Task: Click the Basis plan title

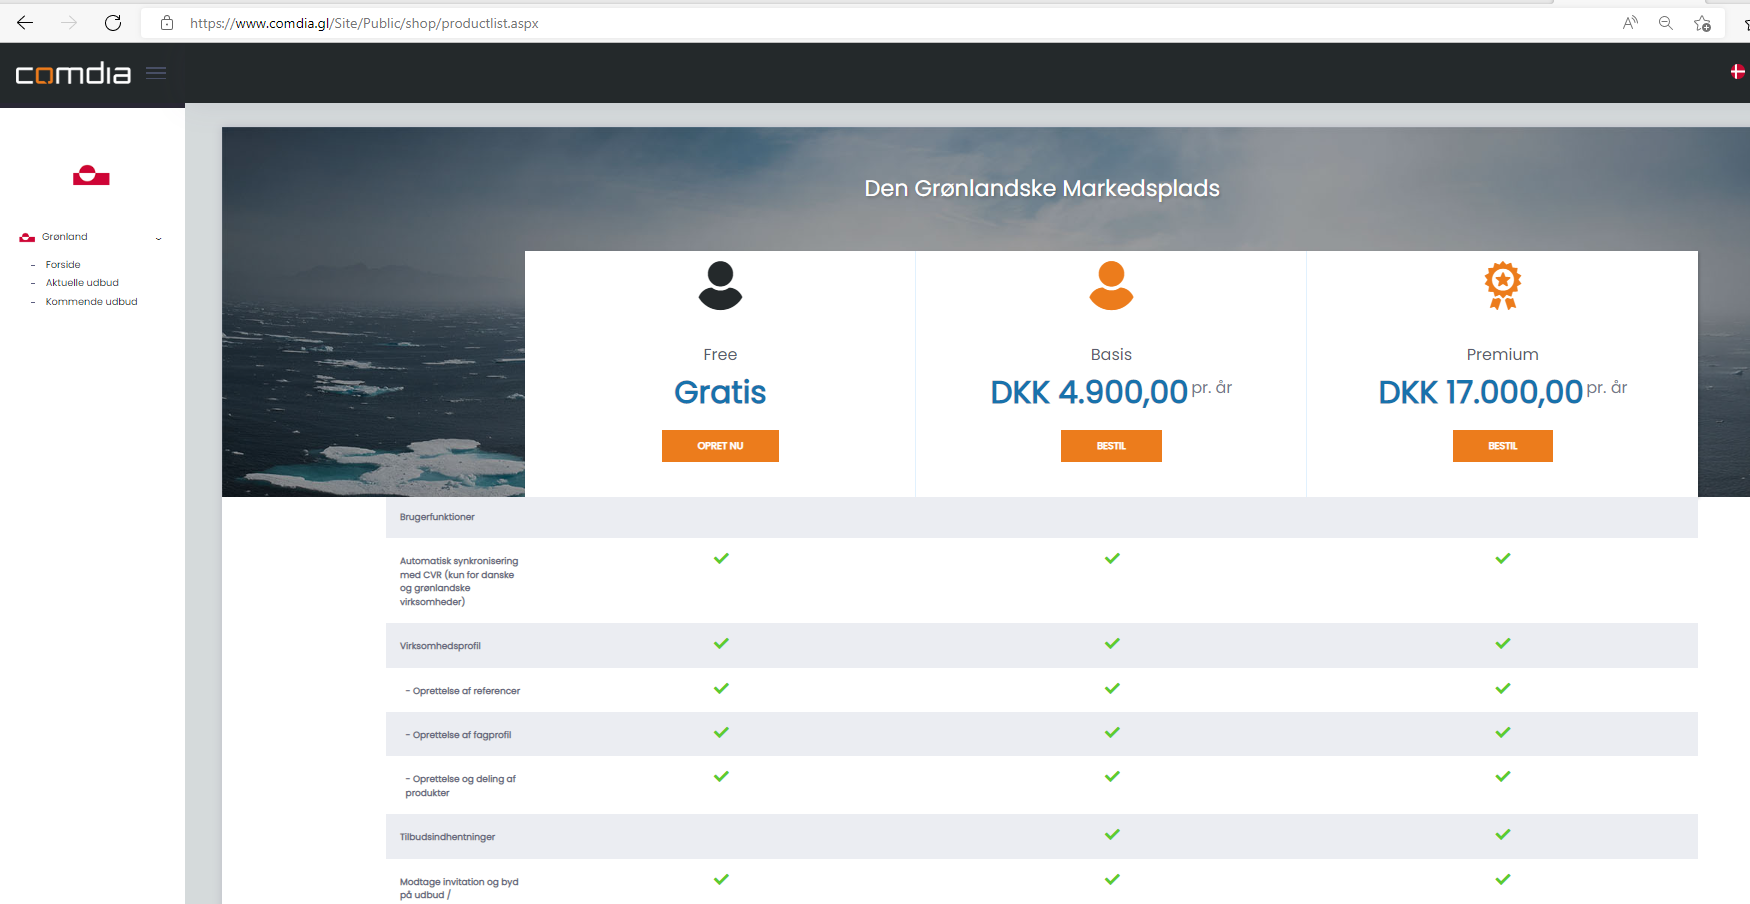Action: [1111, 355]
